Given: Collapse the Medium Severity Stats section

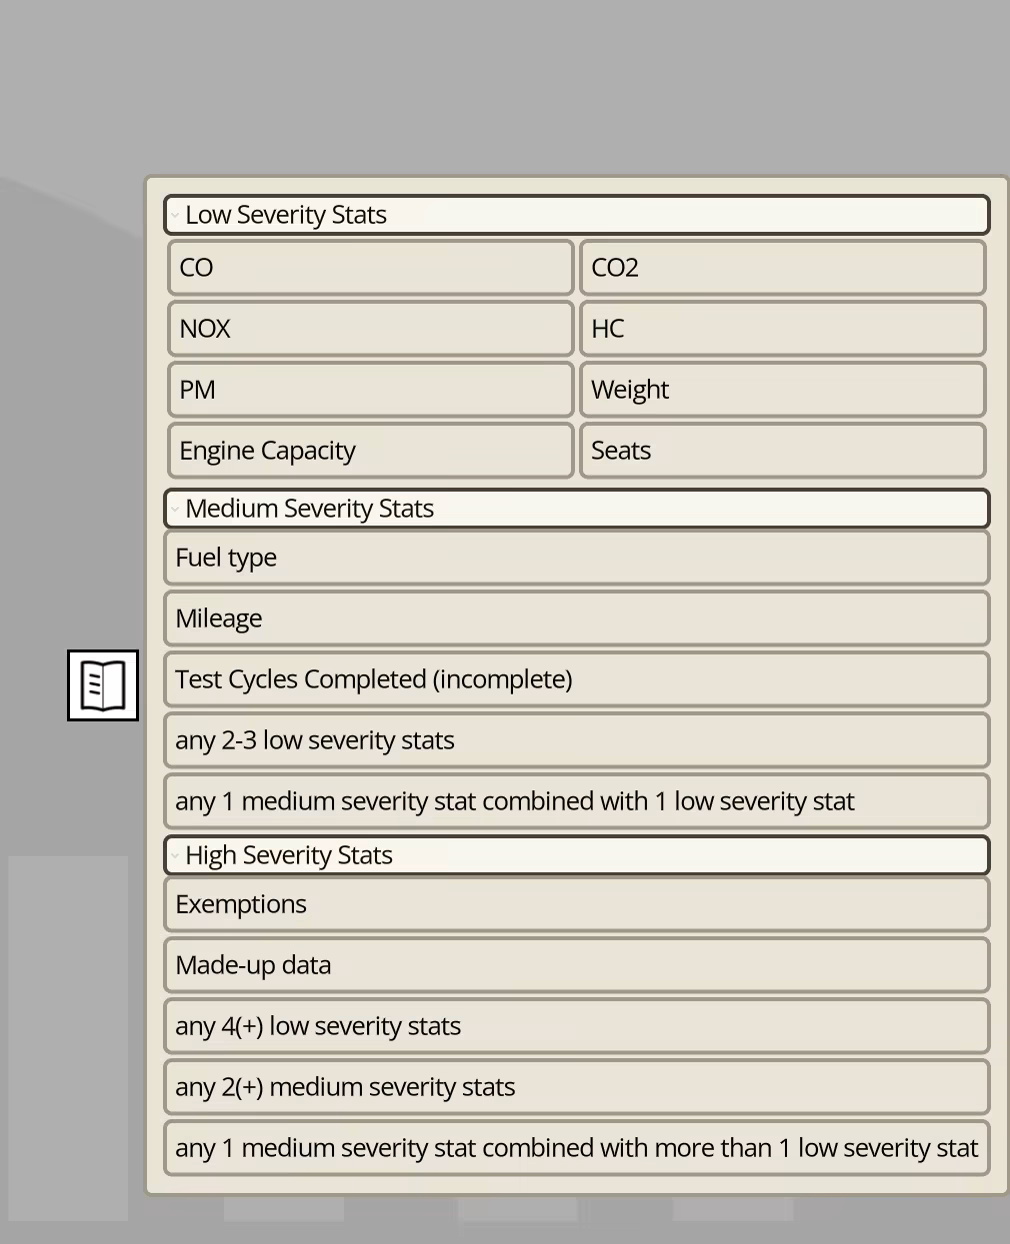Looking at the screenshot, I should click(175, 509).
